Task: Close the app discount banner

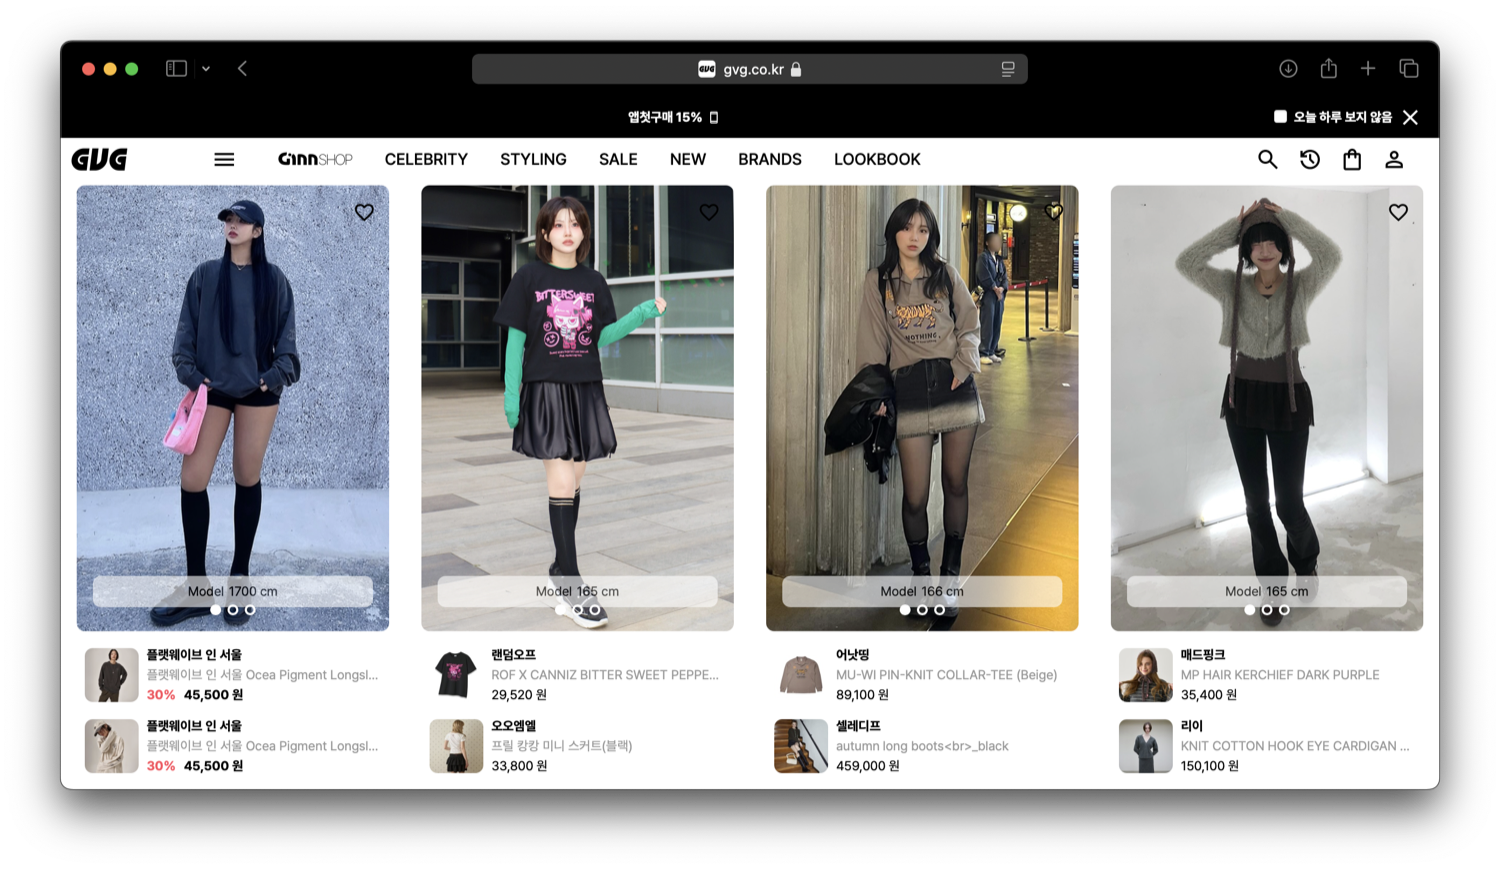Action: (x=1411, y=117)
